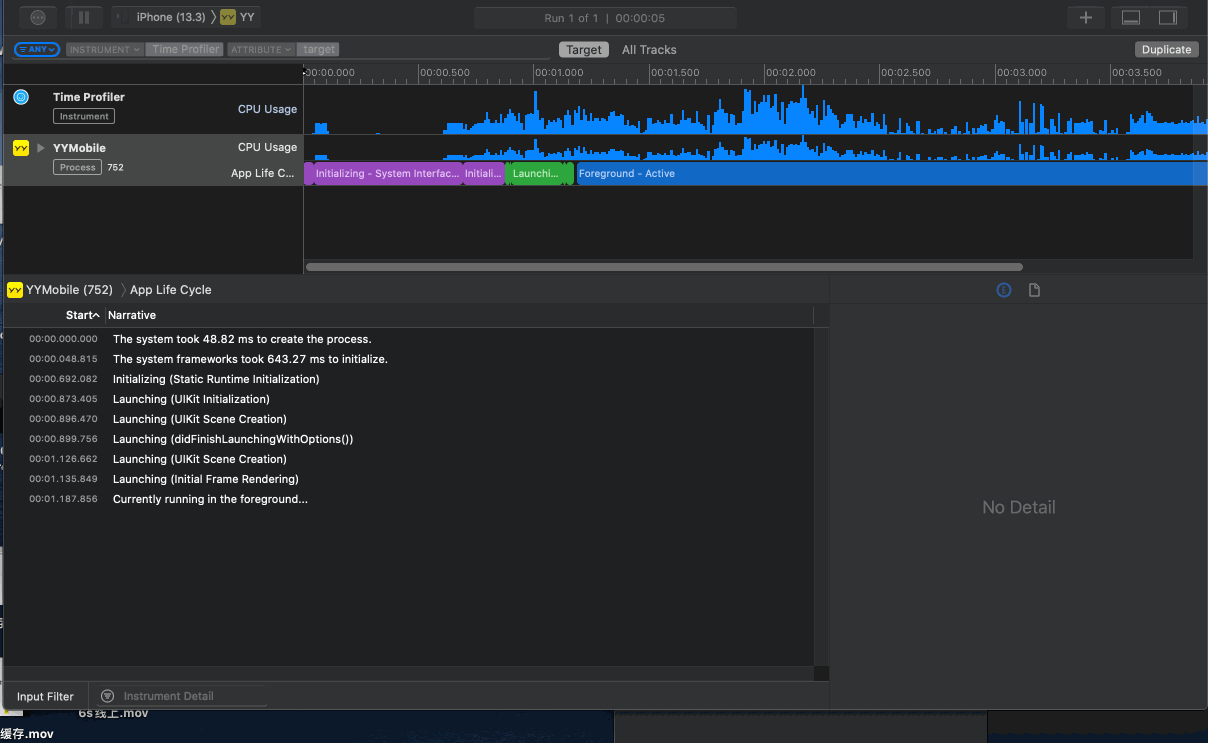Select row 'Currently running in the foreground...'
The height and width of the screenshot is (743, 1208).
tap(410, 499)
